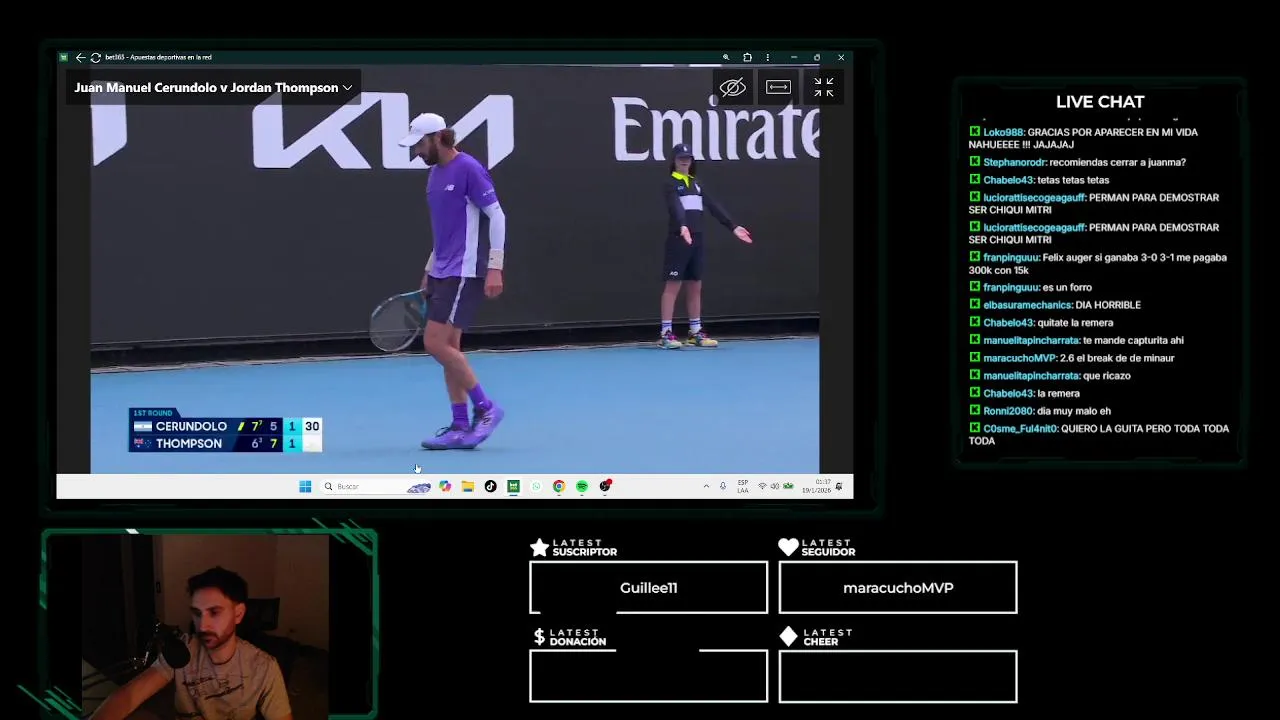Image resolution: width=1280 pixels, height=720 pixels.
Task: Click latest follower name maracuchoMVP
Action: 898,588
